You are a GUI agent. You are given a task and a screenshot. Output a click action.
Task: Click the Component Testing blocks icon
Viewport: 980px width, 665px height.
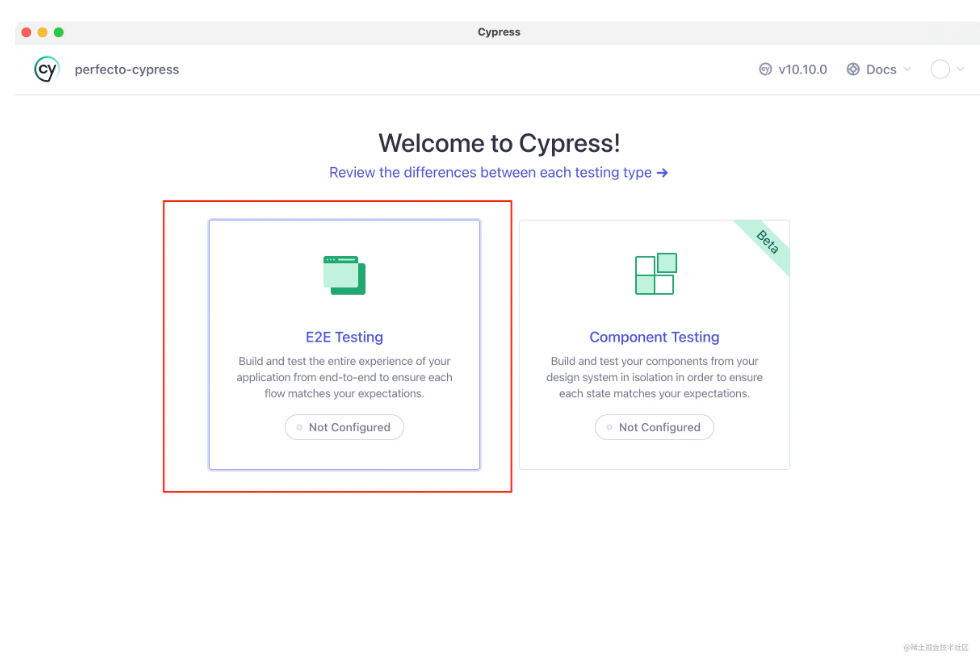[x=656, y=274]
